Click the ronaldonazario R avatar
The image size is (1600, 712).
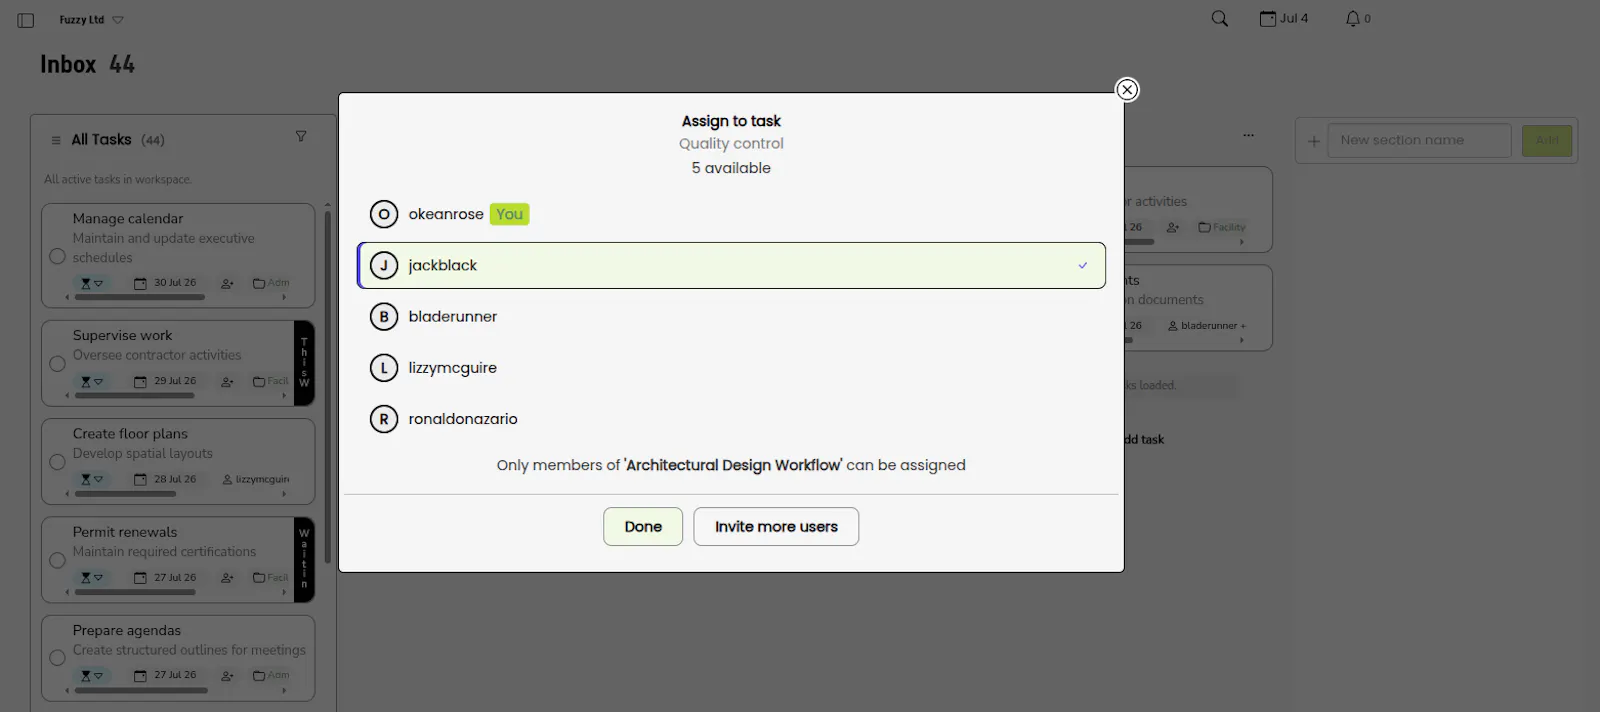point(384,419)
